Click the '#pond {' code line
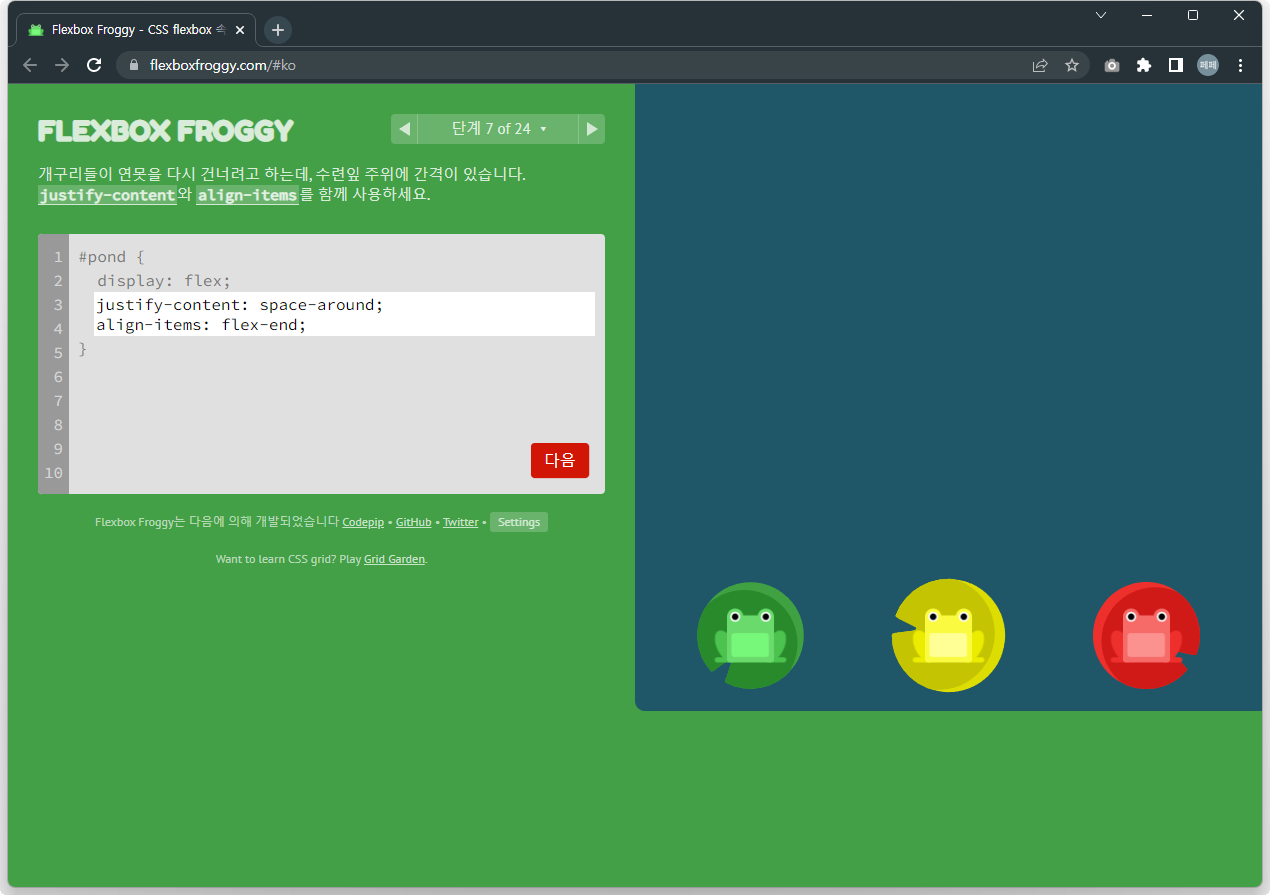The height and width of the screenshot is (895, 1270). click(x=112, y=257)
